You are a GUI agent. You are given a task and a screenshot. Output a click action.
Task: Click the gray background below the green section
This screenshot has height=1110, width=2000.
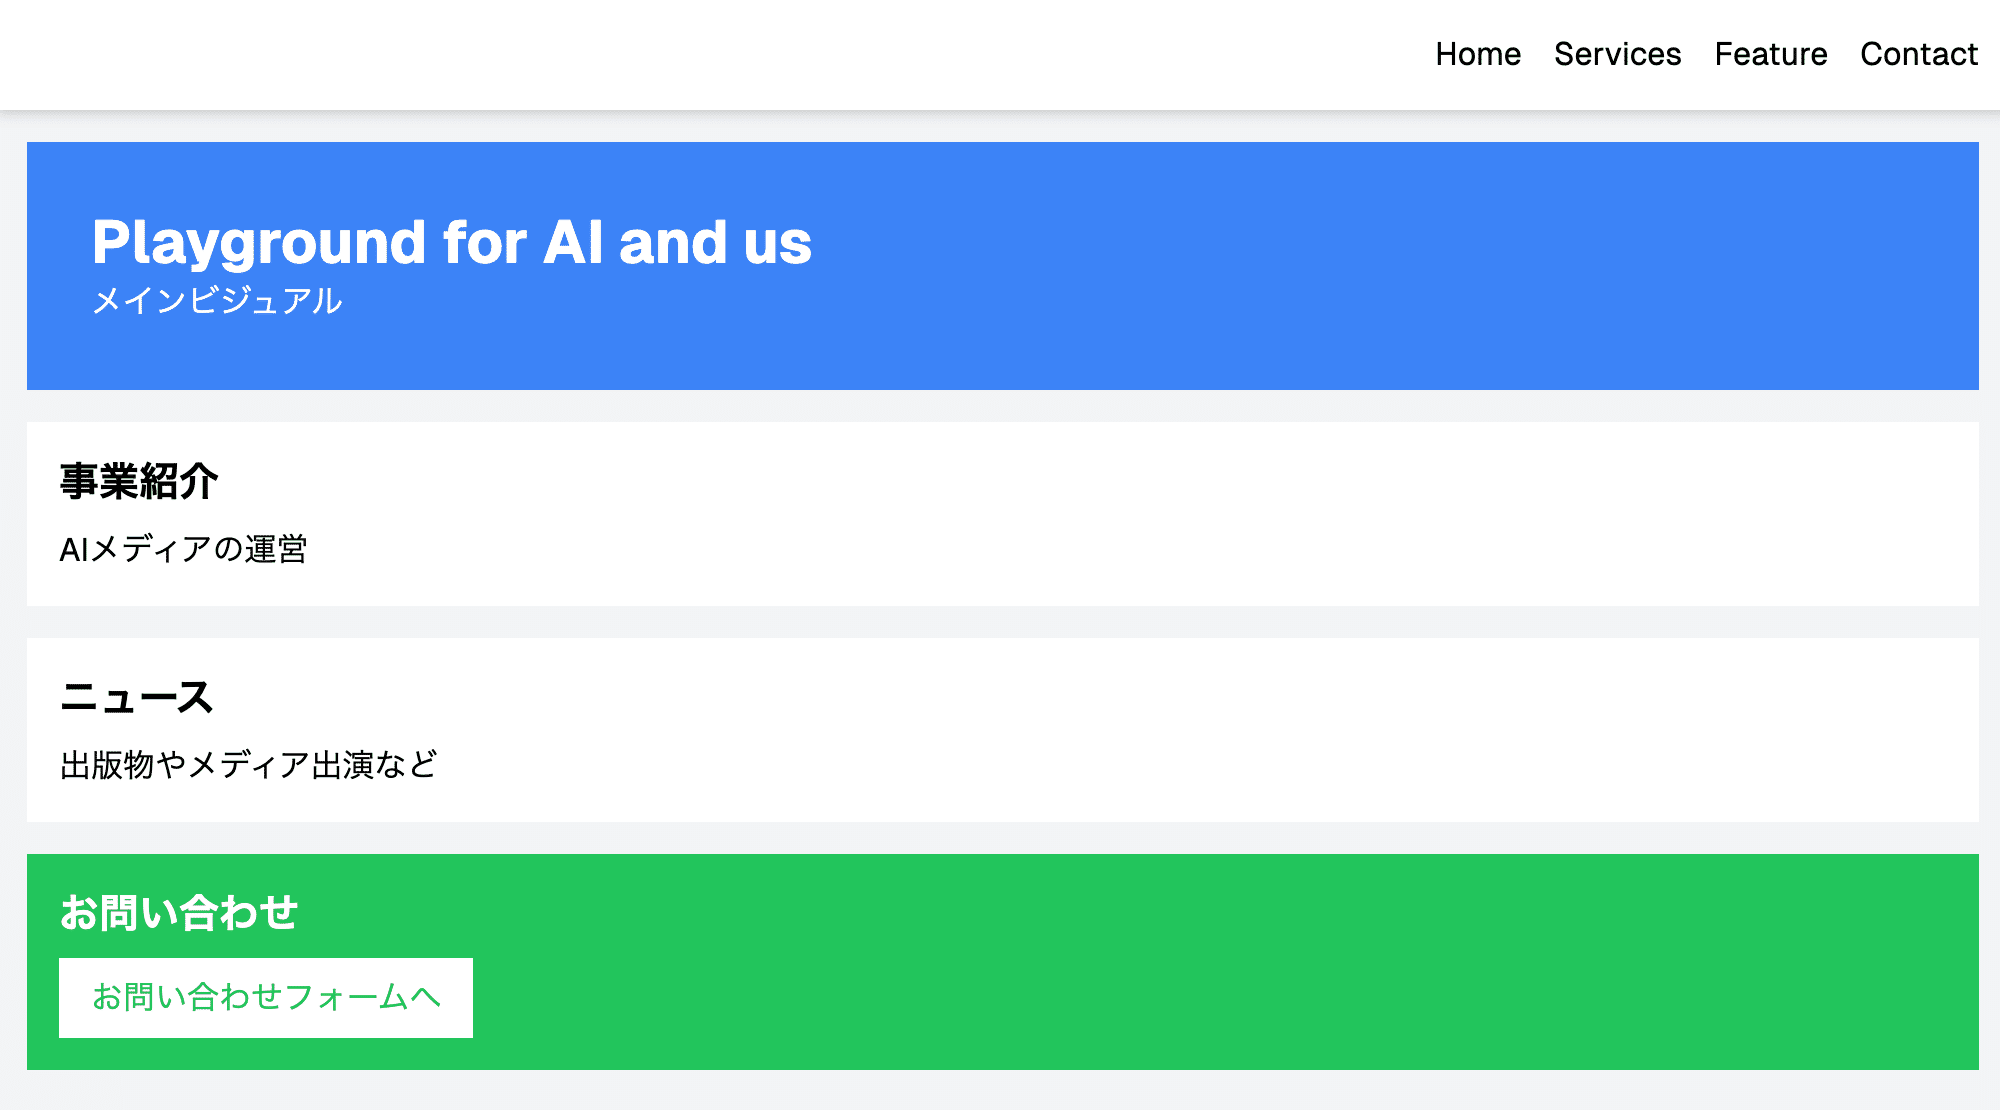click(1000, 1091)
